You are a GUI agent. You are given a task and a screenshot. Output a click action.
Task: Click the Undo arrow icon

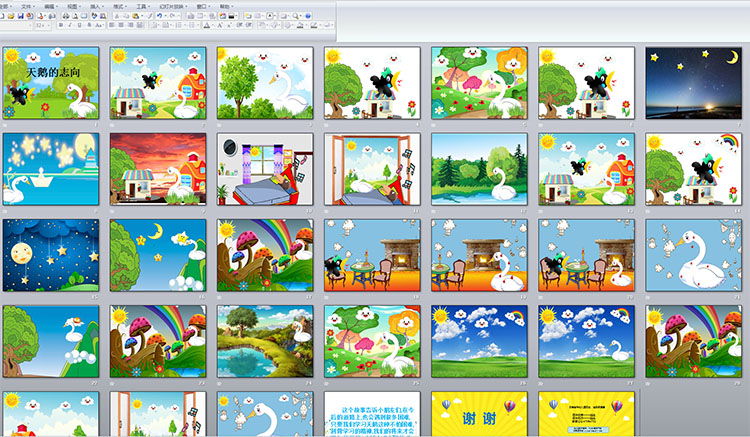pos(158,16)
